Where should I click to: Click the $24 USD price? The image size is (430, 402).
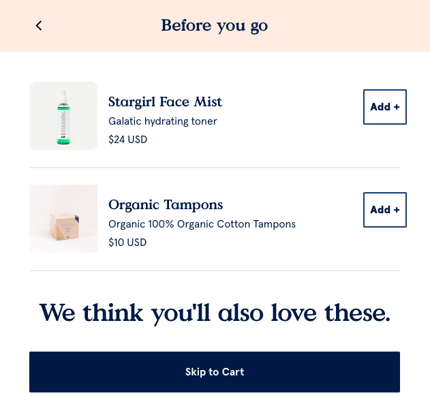point(128,139)
